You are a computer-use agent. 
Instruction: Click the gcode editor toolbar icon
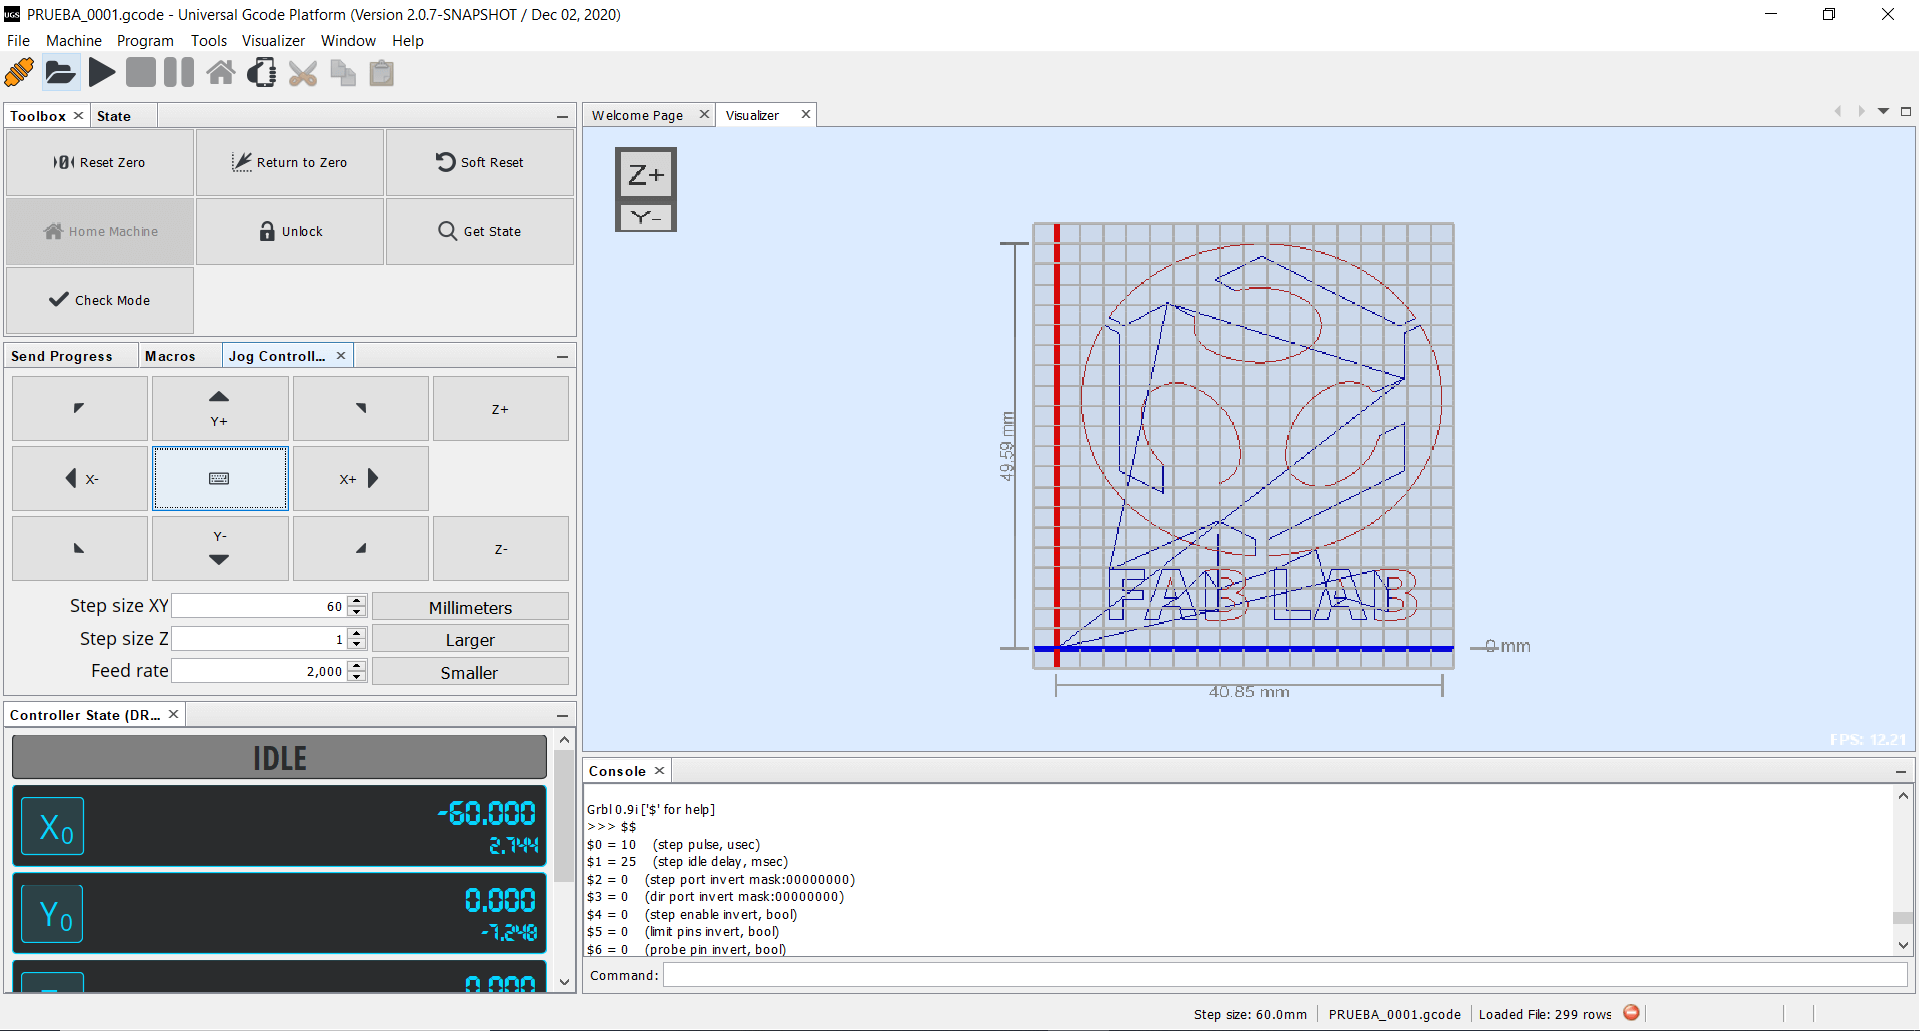tap(262, 73)
